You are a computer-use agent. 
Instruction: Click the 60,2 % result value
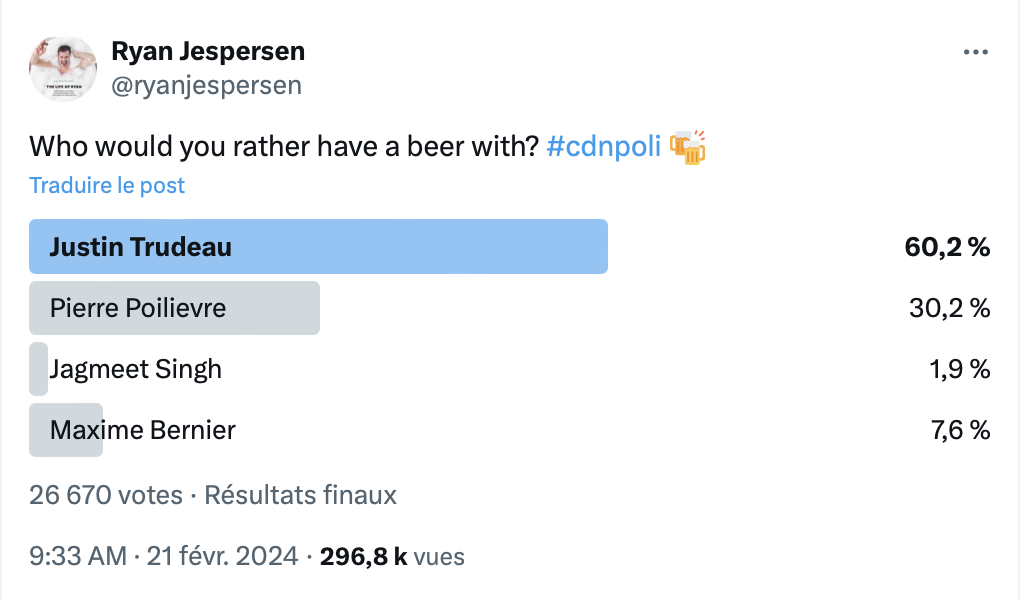click(947, 247)
